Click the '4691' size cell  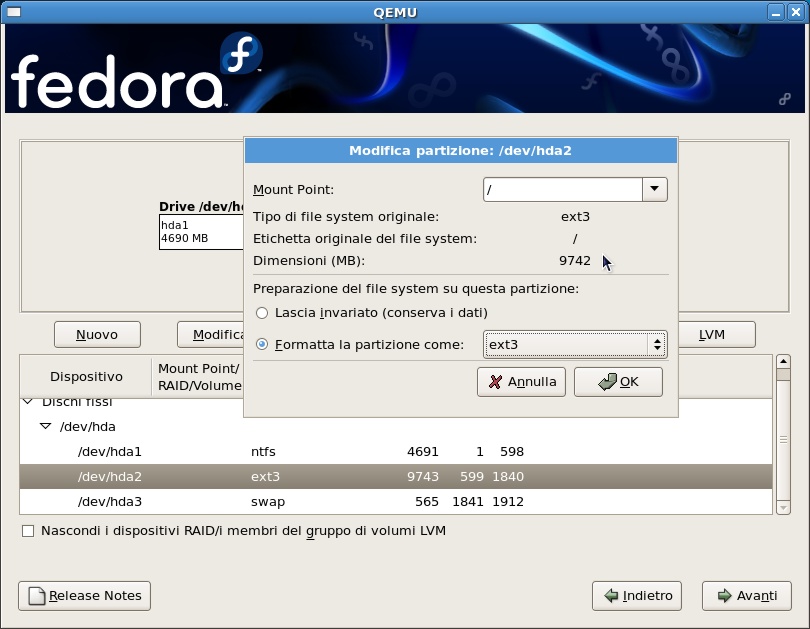[423, 452]
